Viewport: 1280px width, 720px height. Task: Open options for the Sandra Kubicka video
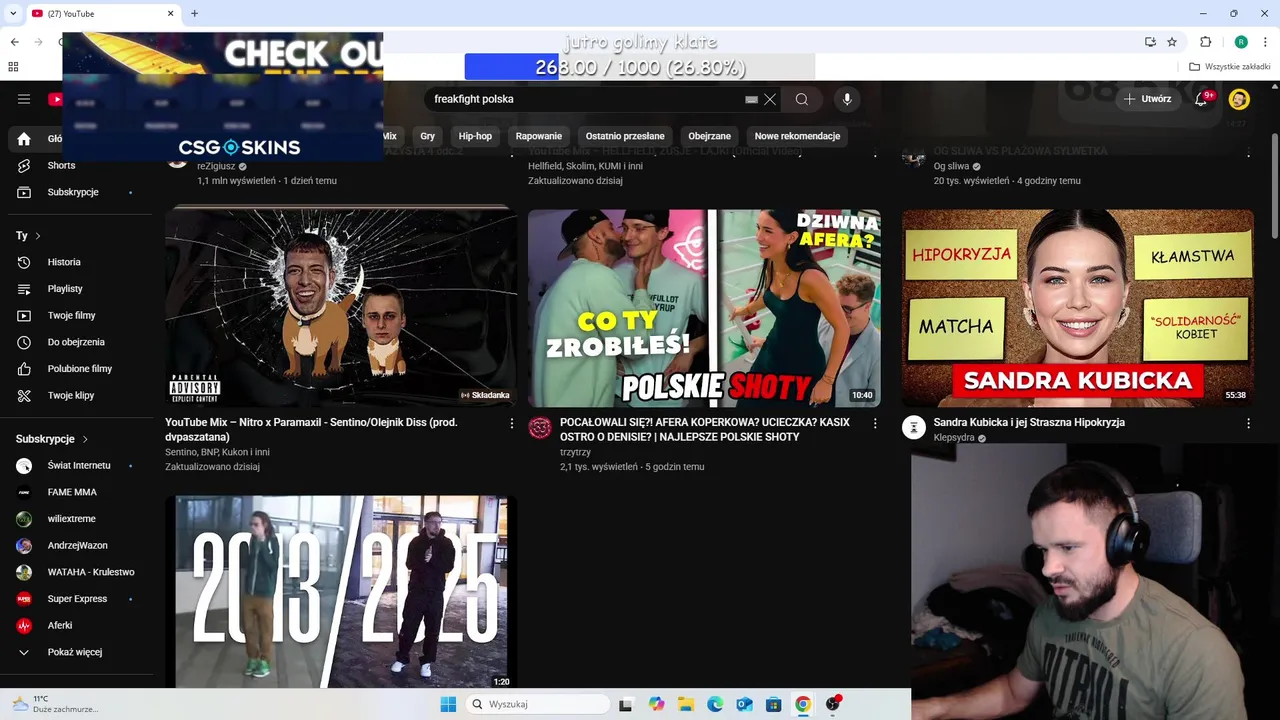coord(1248,424)
